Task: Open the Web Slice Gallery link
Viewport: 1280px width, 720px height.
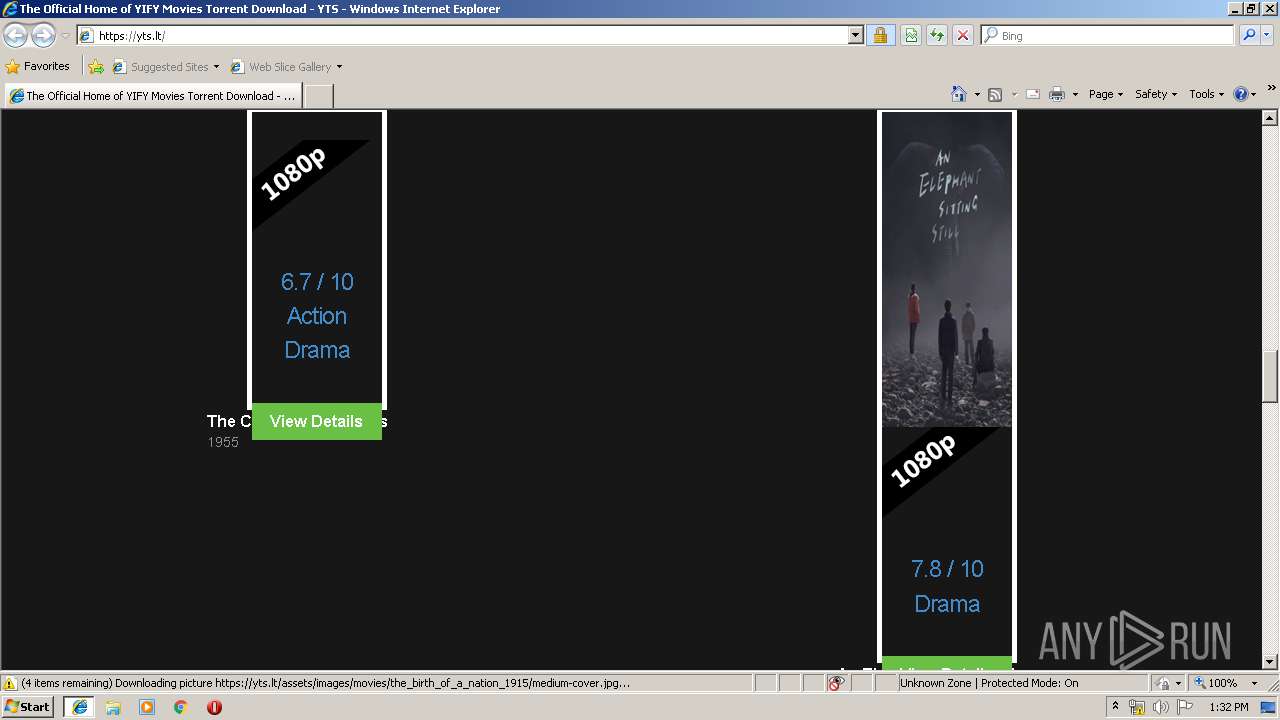Action: coord(281,67)
